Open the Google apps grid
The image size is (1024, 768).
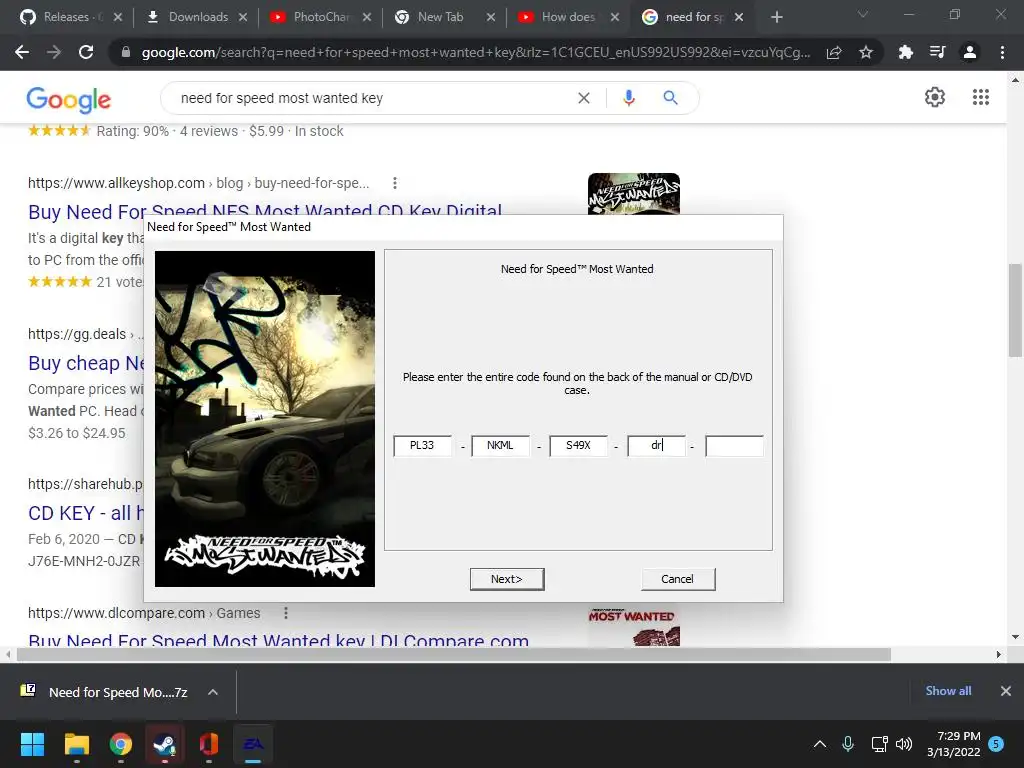[981, 97]
